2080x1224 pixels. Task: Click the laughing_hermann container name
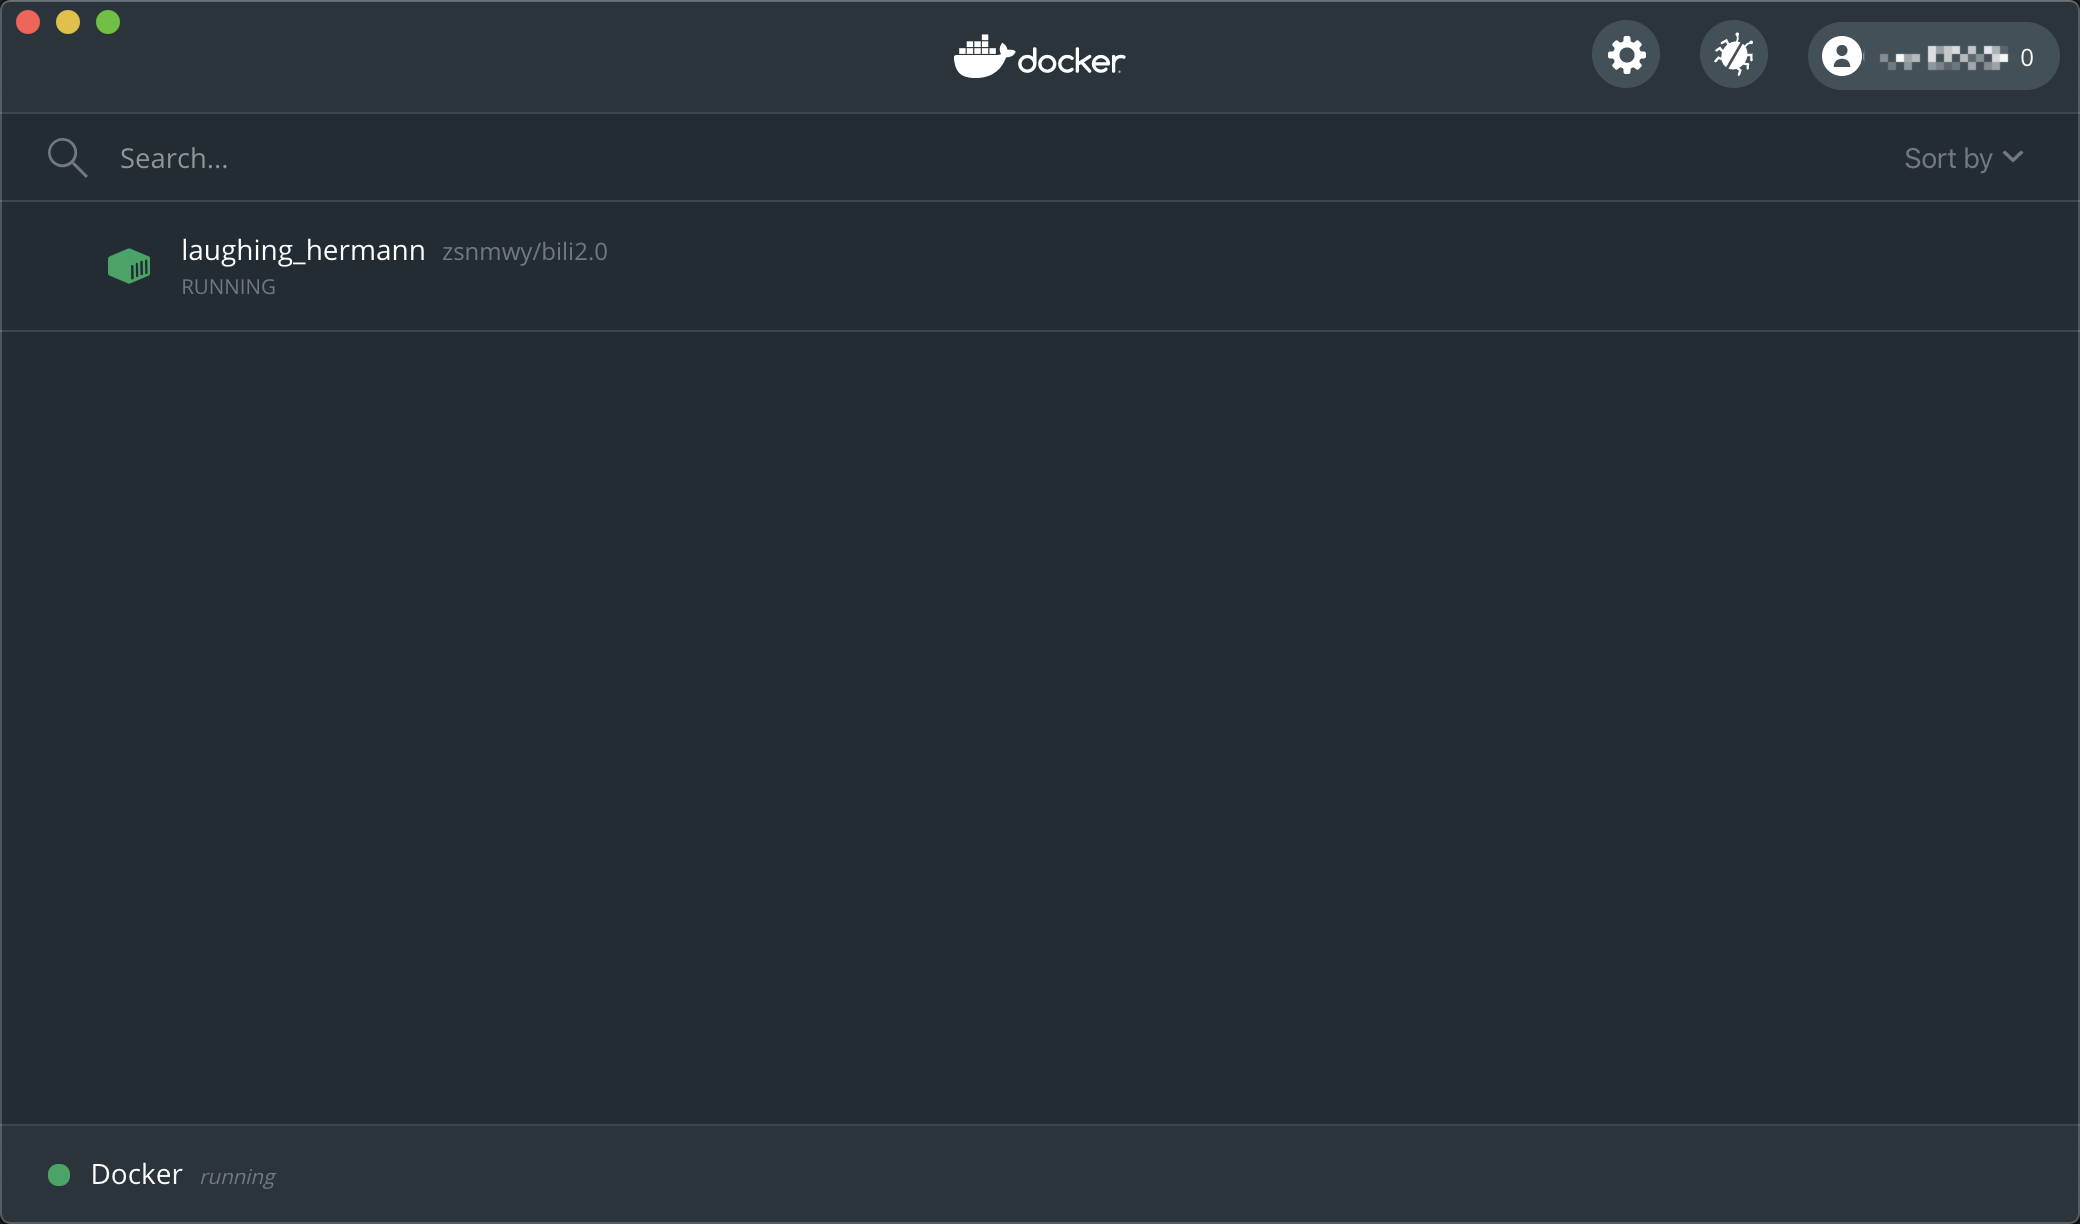tap(304, 250)
